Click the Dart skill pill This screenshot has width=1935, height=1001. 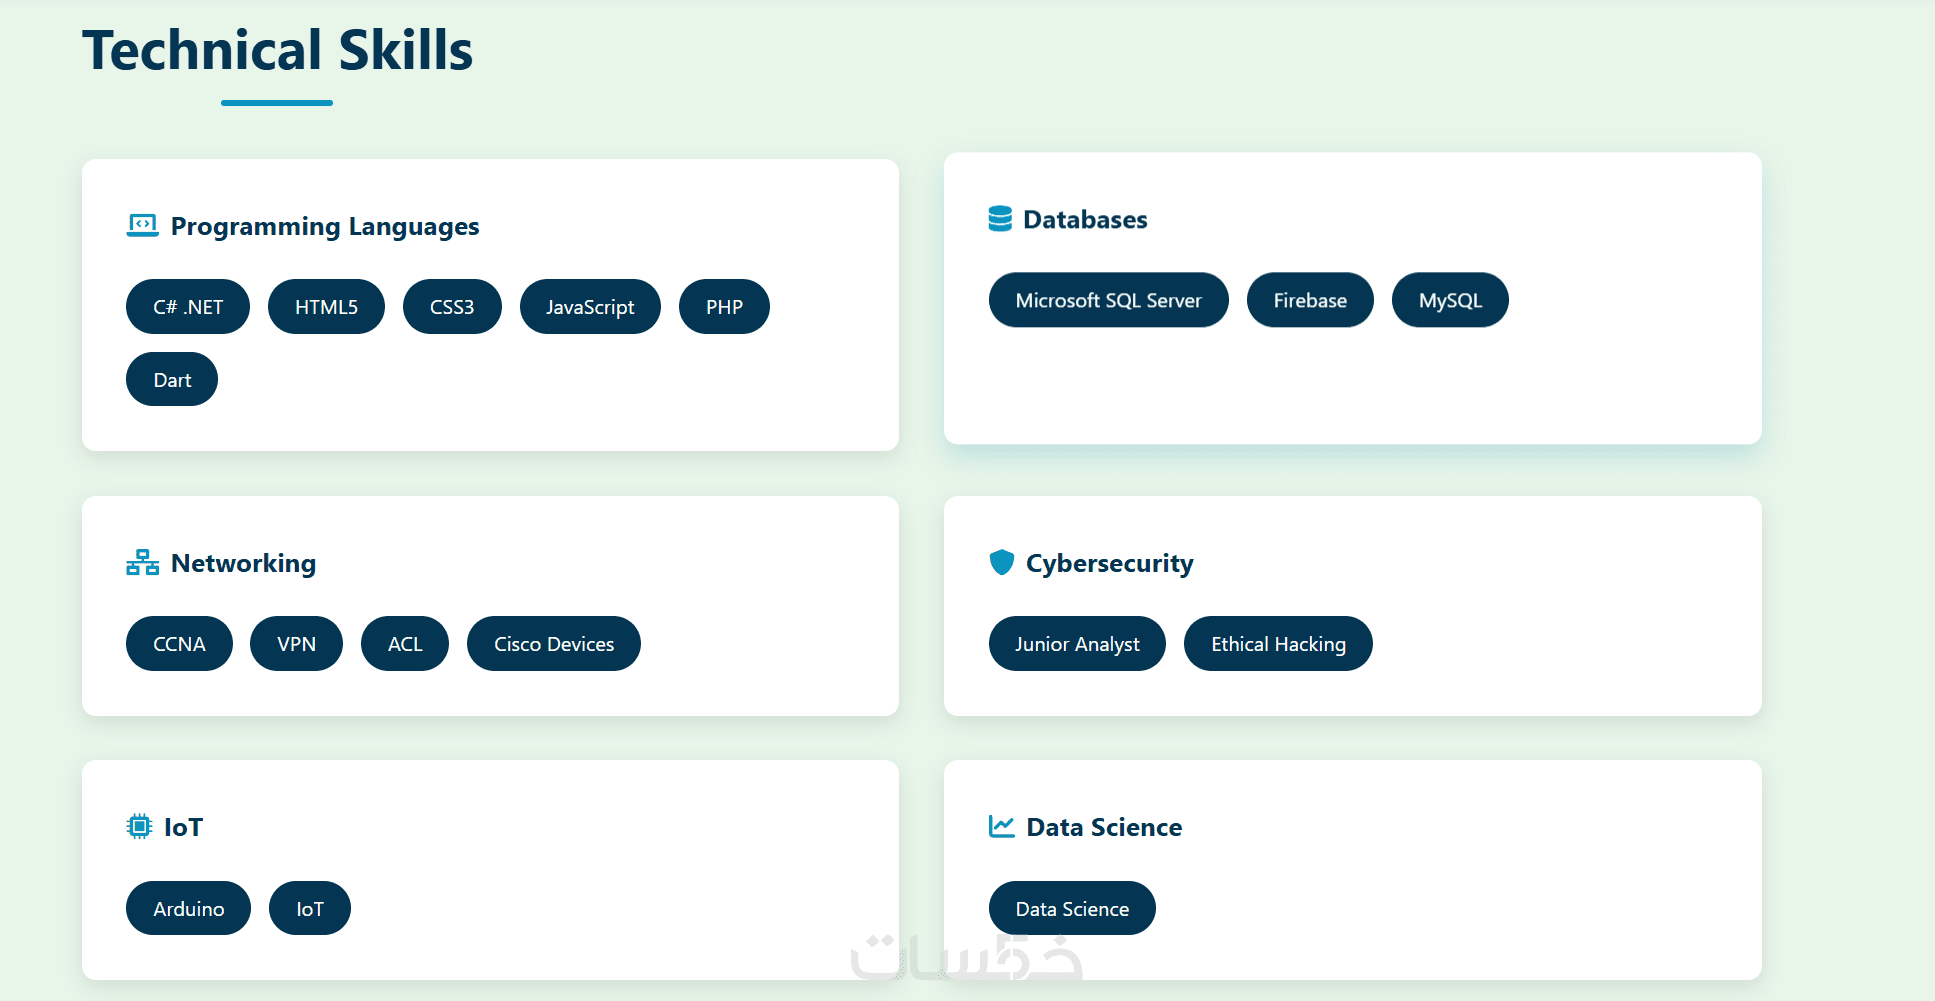pos(172,380)
